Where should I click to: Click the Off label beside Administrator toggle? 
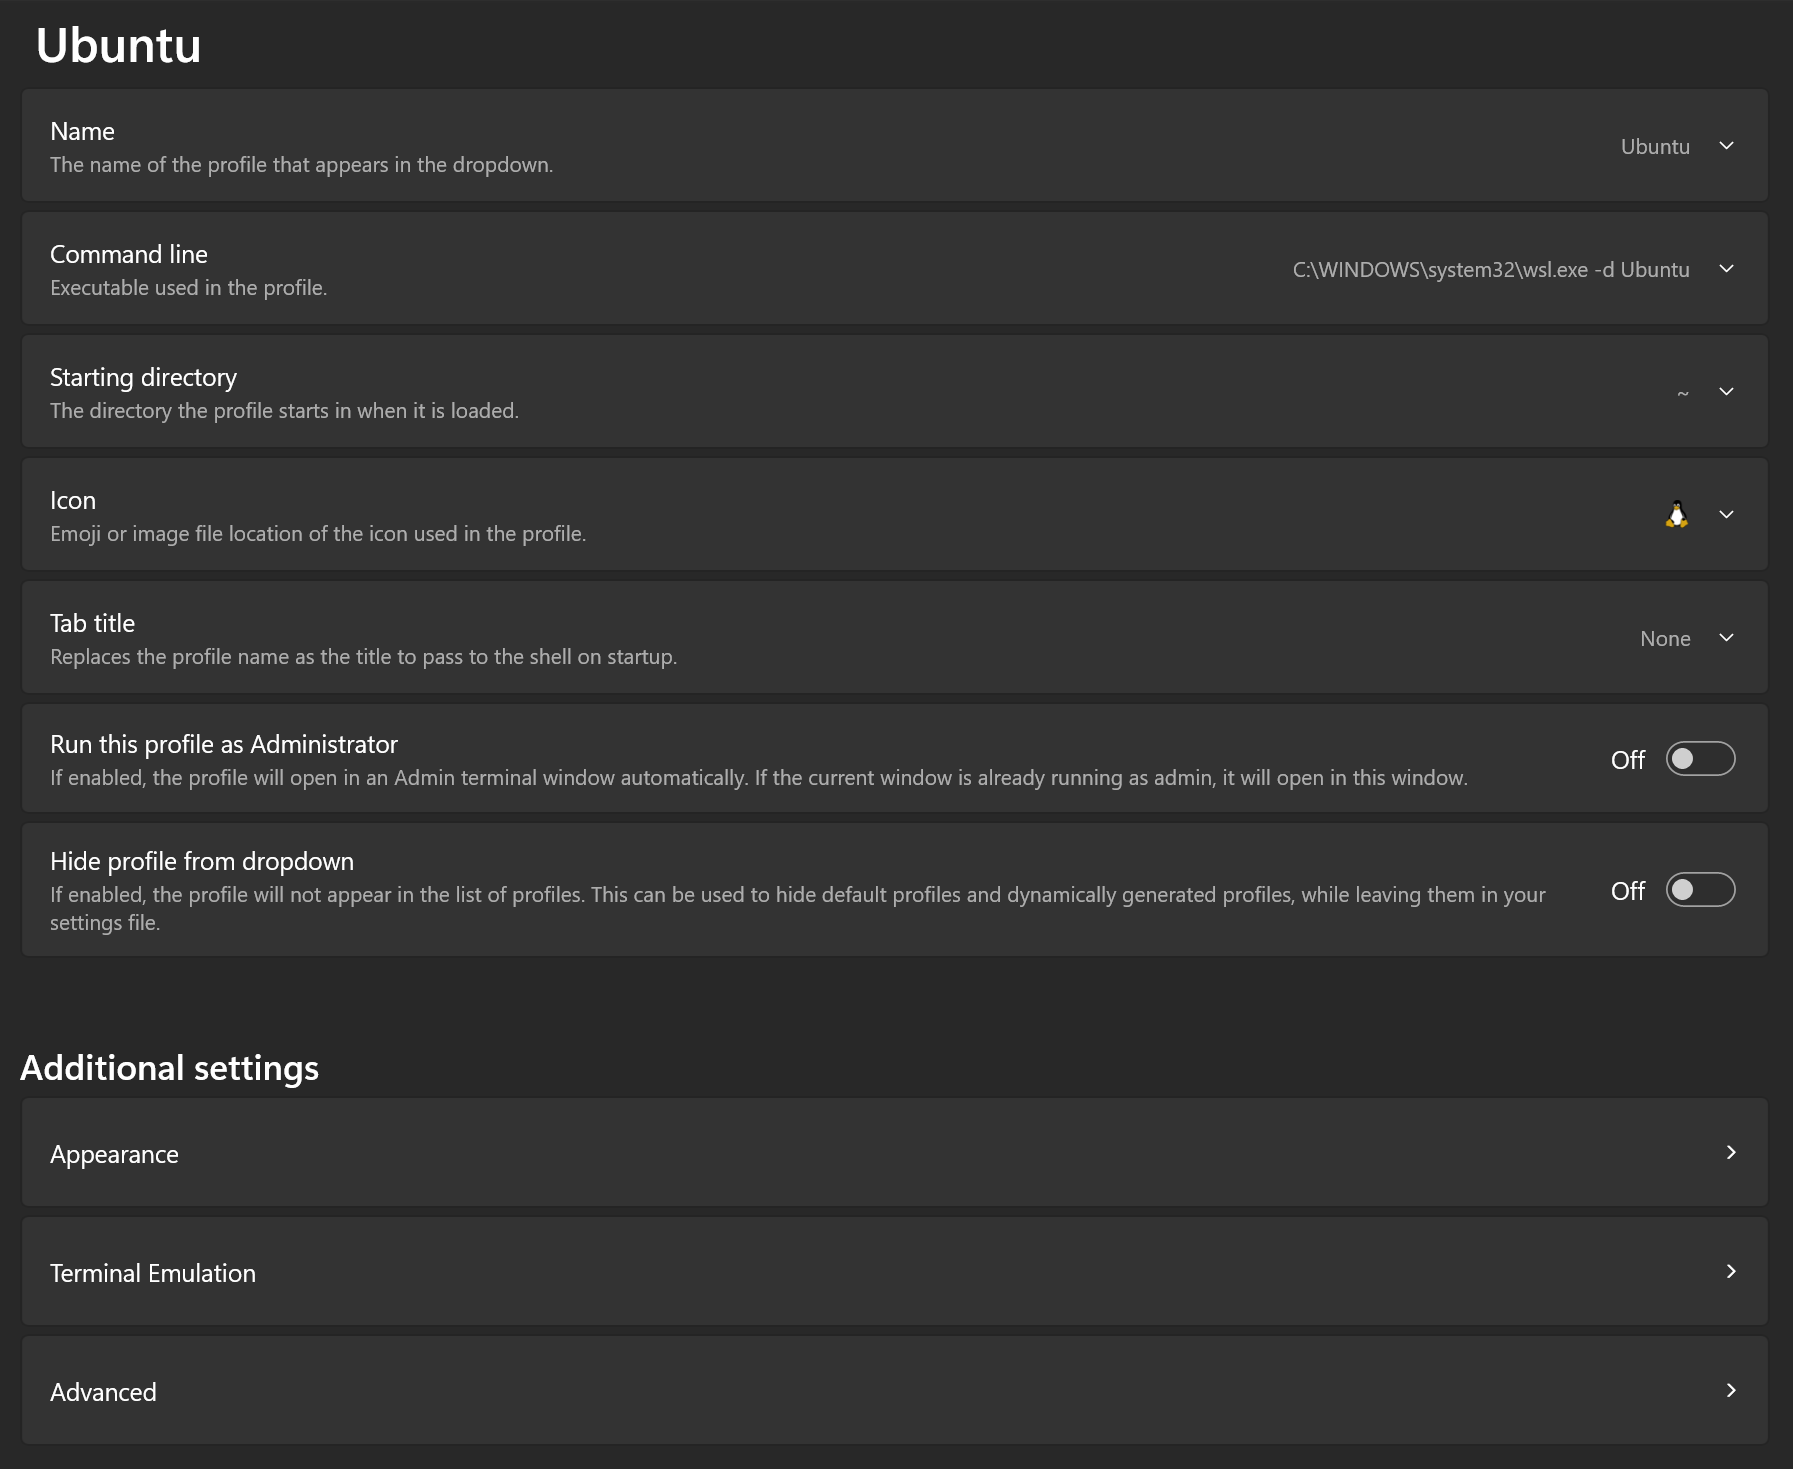tap(1627, 760)
